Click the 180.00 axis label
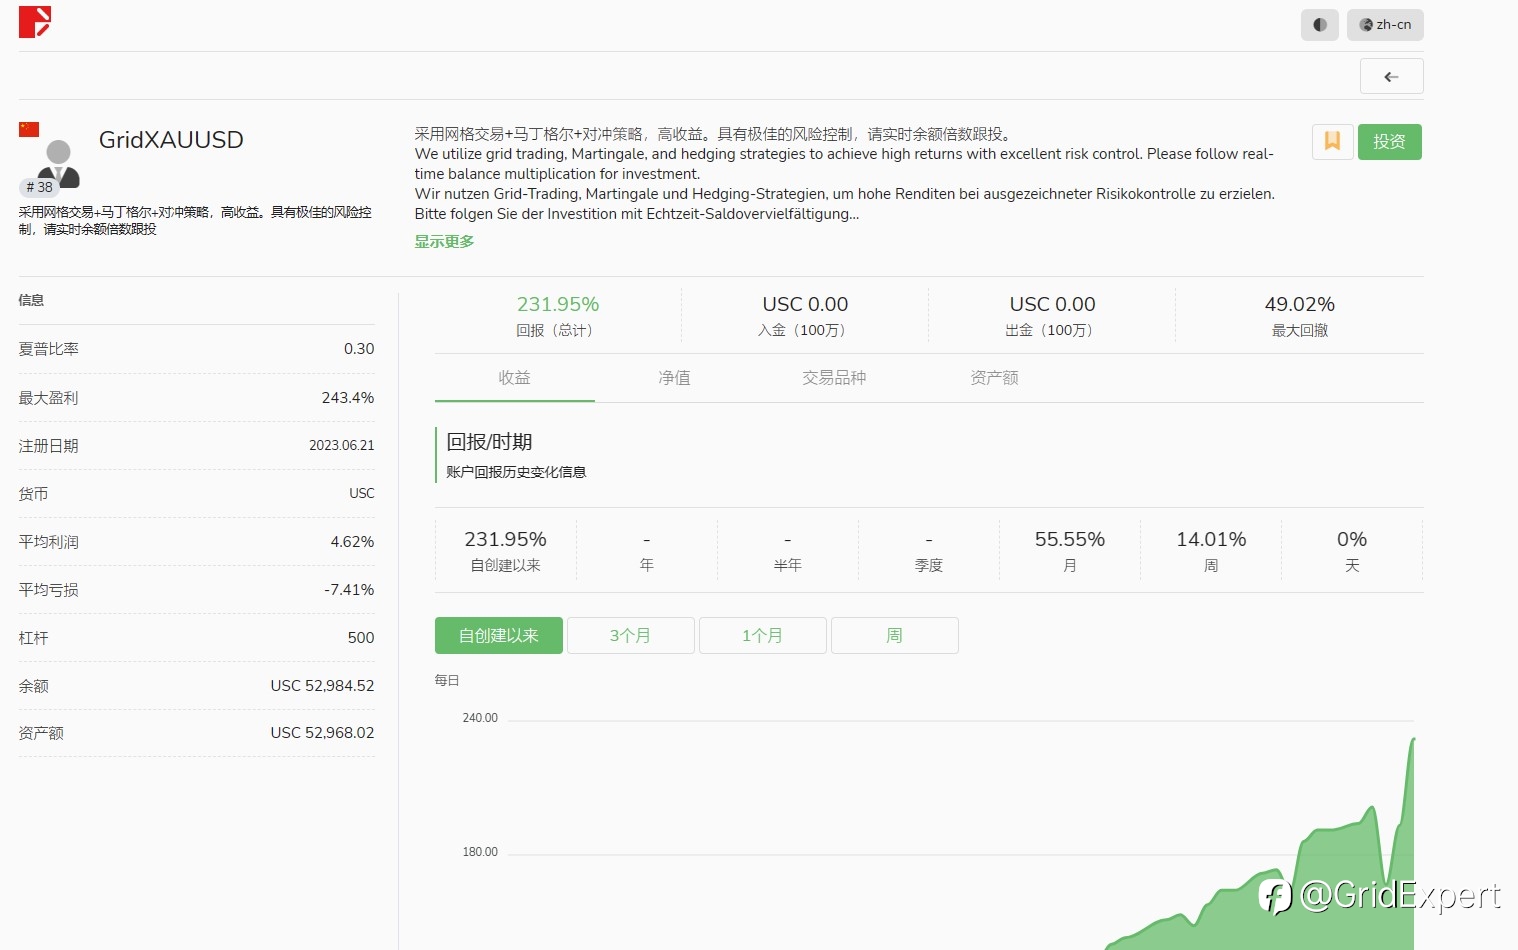Screen dimensions: 1518x950 point(480,852)
